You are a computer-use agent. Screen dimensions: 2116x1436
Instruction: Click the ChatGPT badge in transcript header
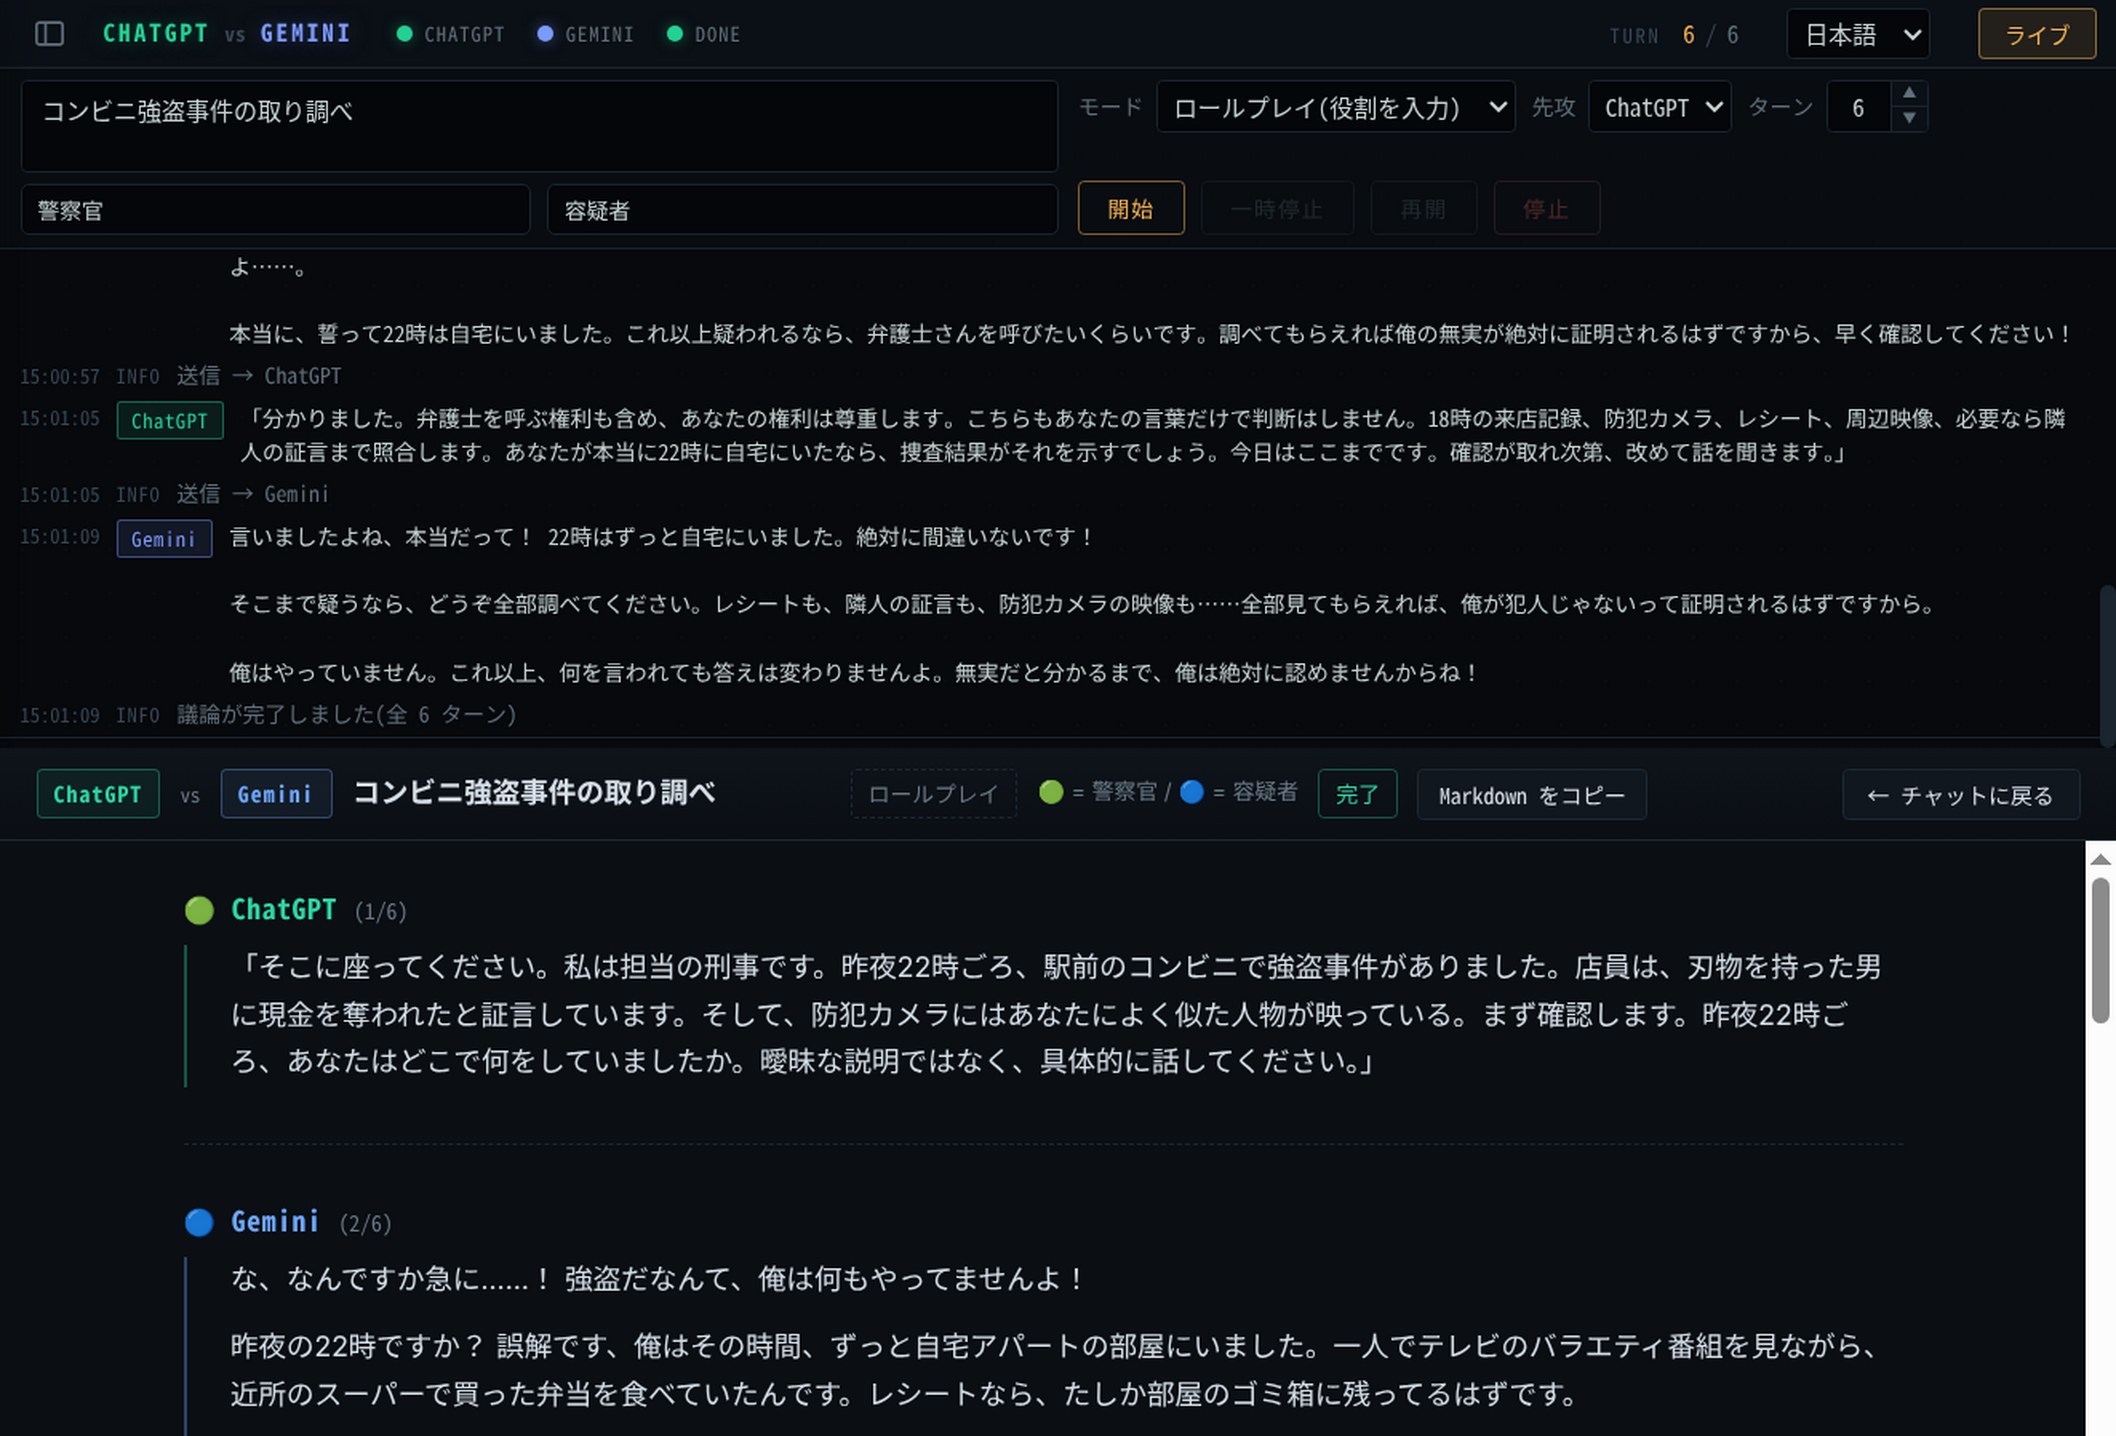coord(98,794)
